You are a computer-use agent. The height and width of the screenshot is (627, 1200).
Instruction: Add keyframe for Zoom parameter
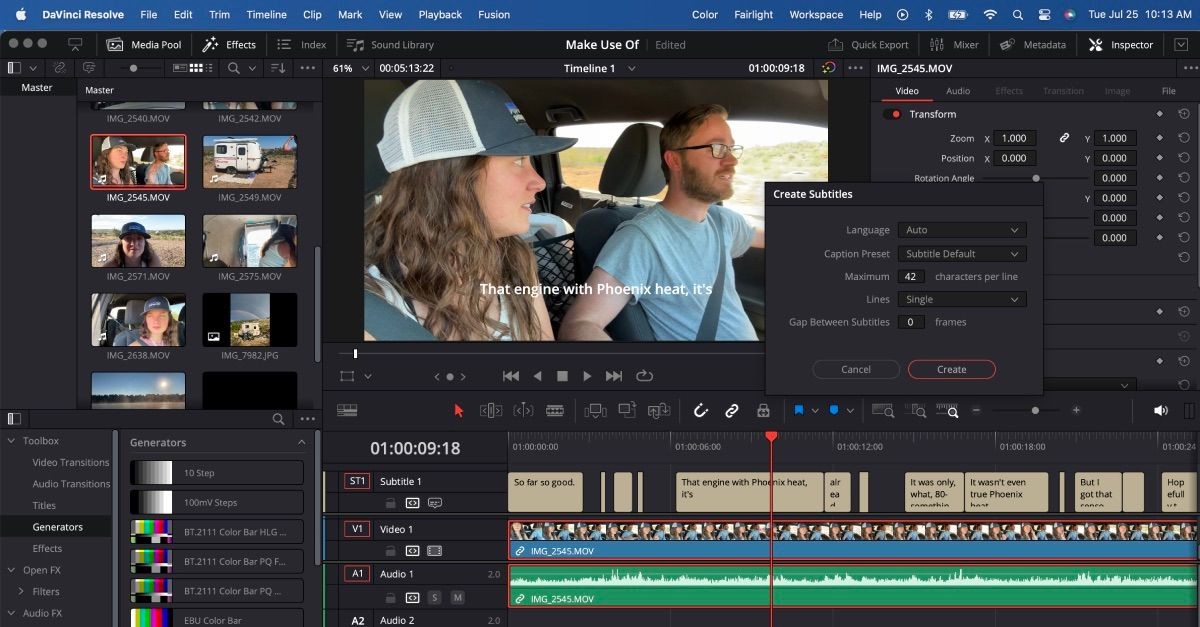tap(1160, 138)
